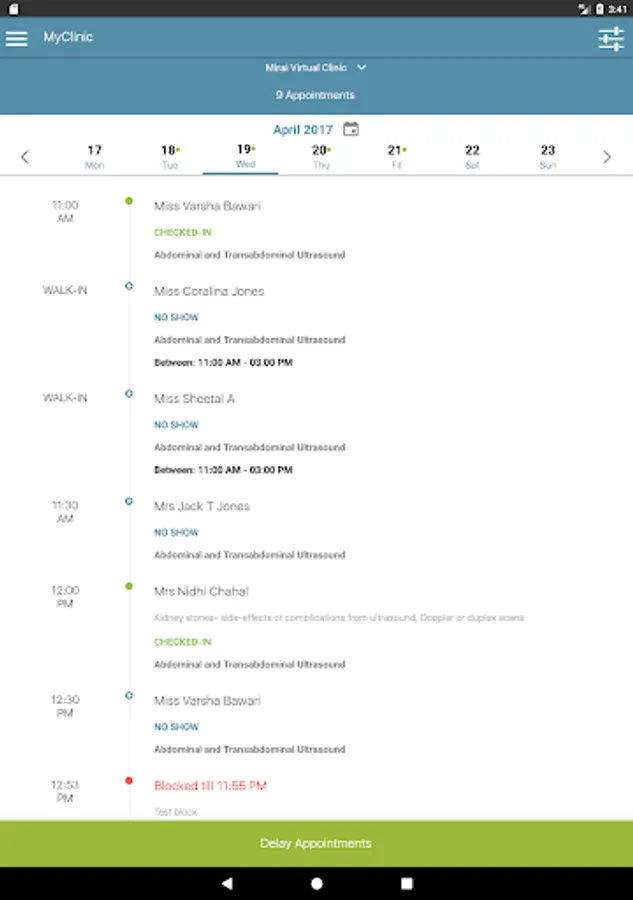Go to next week arrow
Screen dimensions: 633x900
tap(606, 157)
